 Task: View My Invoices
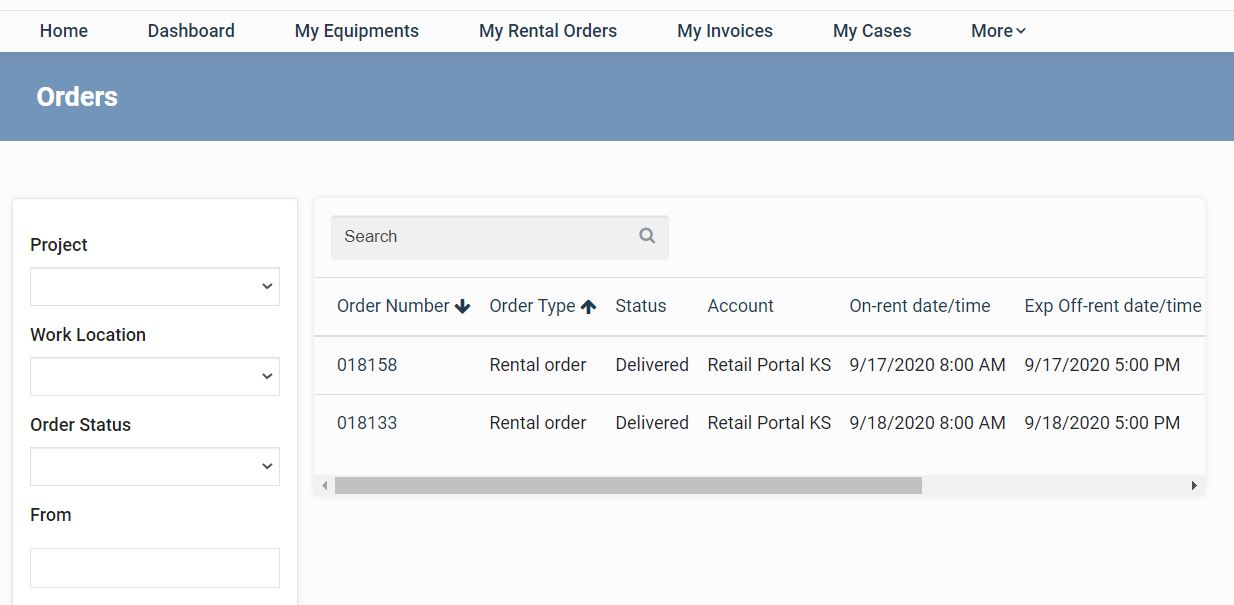[725, 31]
